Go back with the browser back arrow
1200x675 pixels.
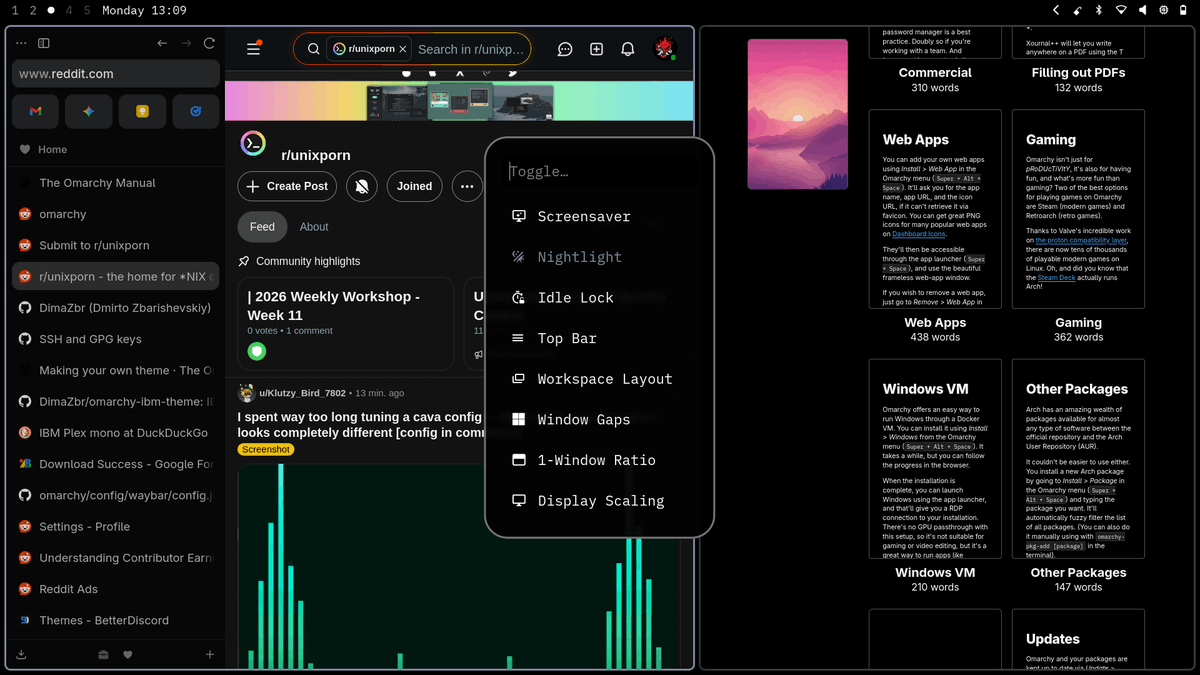click(x=162, y=43)
